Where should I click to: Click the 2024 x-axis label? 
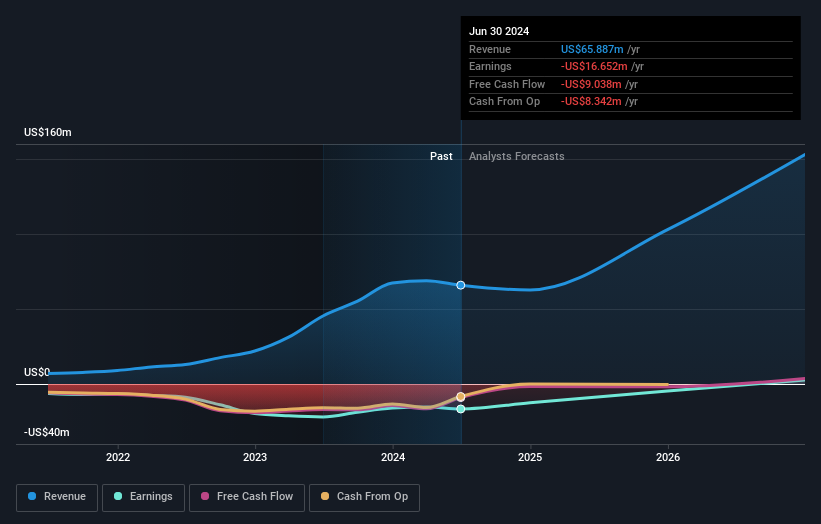click(x=393, y=457)
